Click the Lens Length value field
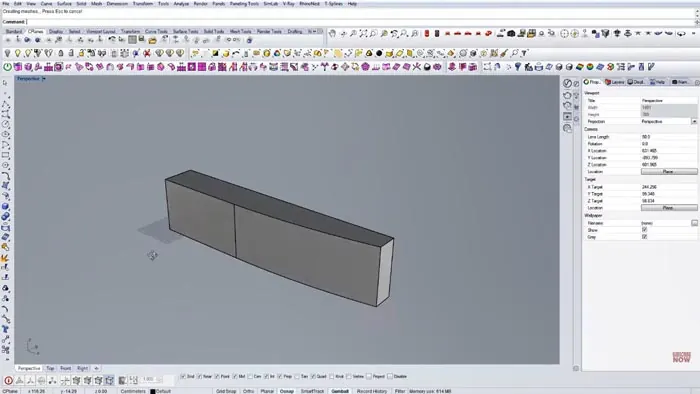Screen dimensions: 700x394 tap(669, 137)
